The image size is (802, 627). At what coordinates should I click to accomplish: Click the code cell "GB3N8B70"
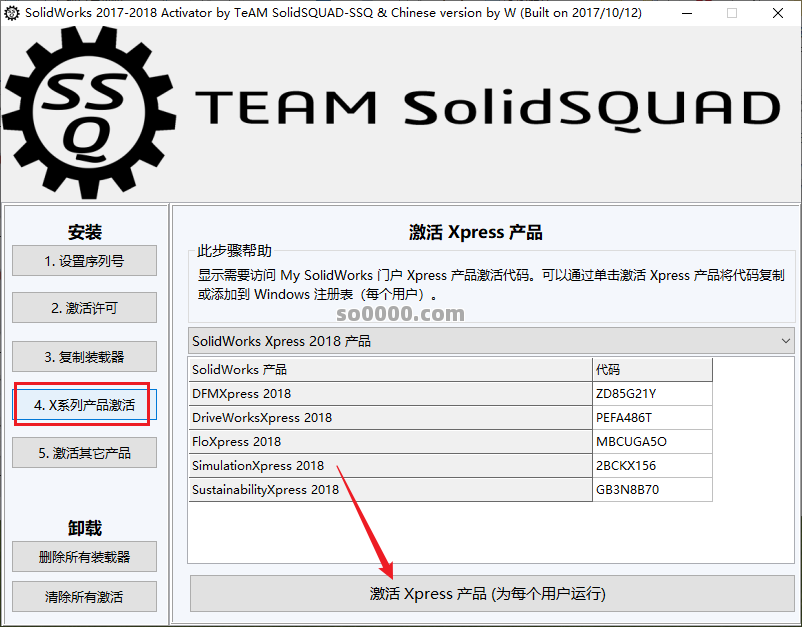pyautogui.click(x=652, y=489)
